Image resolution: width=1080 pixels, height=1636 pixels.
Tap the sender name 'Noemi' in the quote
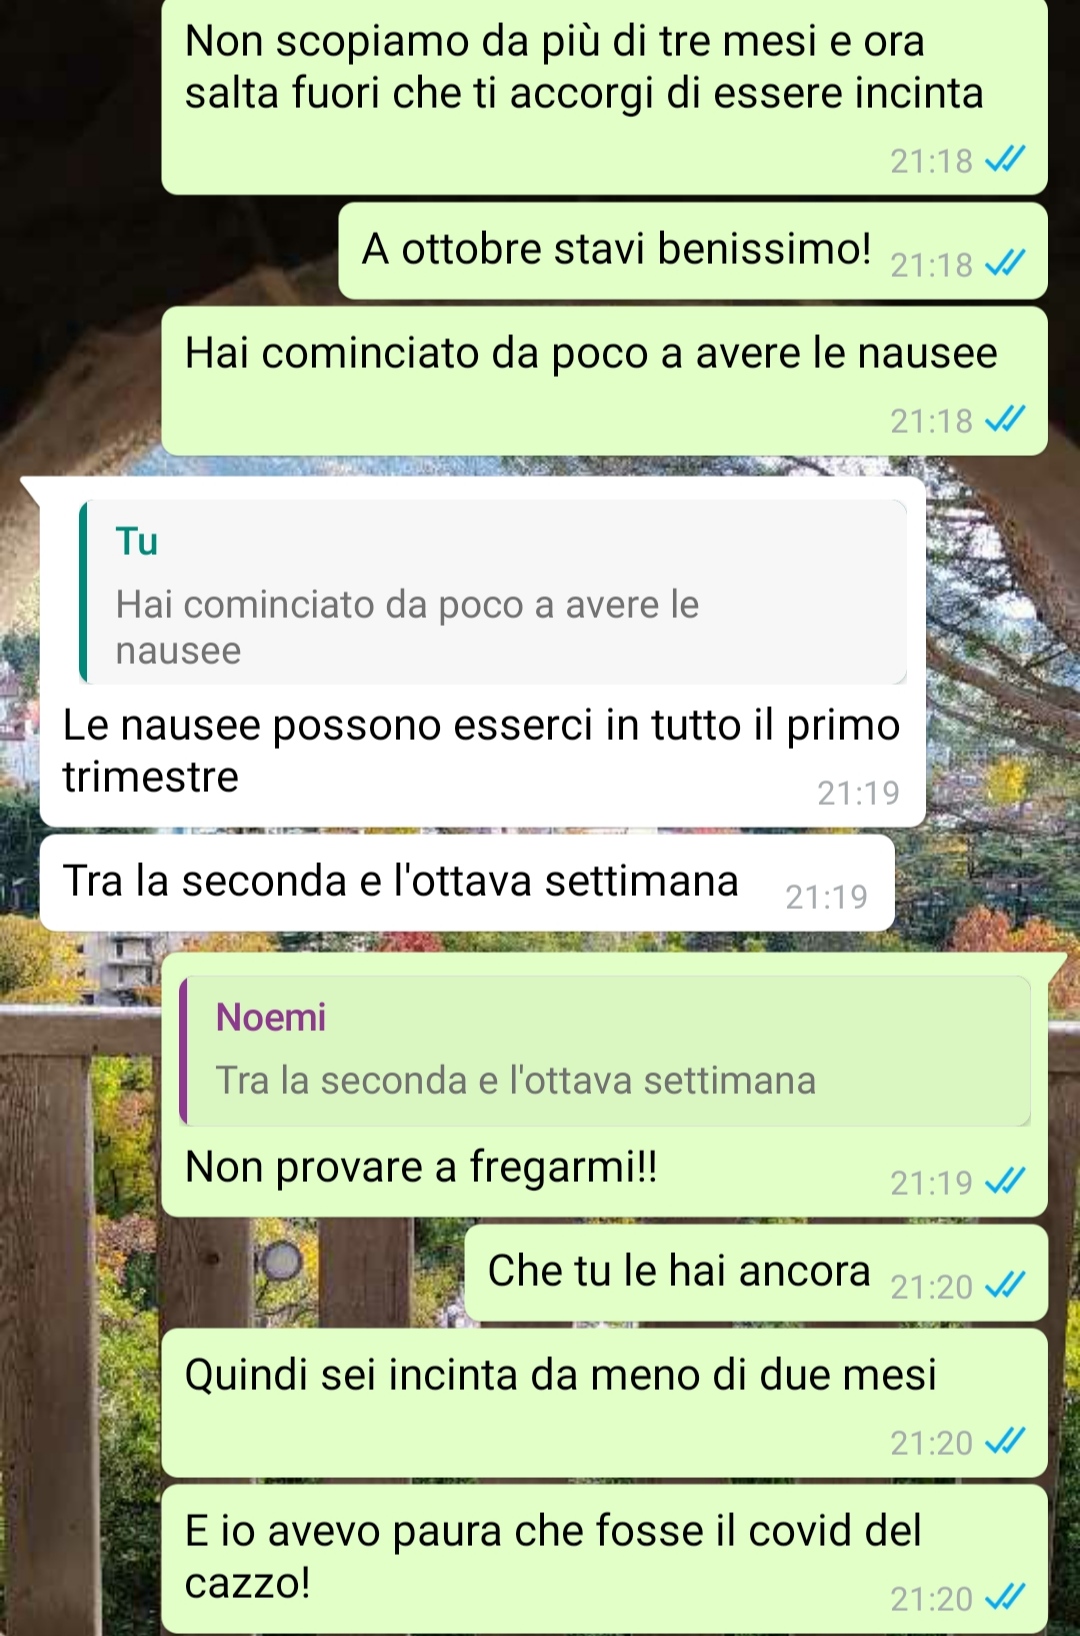point(271,1017)
